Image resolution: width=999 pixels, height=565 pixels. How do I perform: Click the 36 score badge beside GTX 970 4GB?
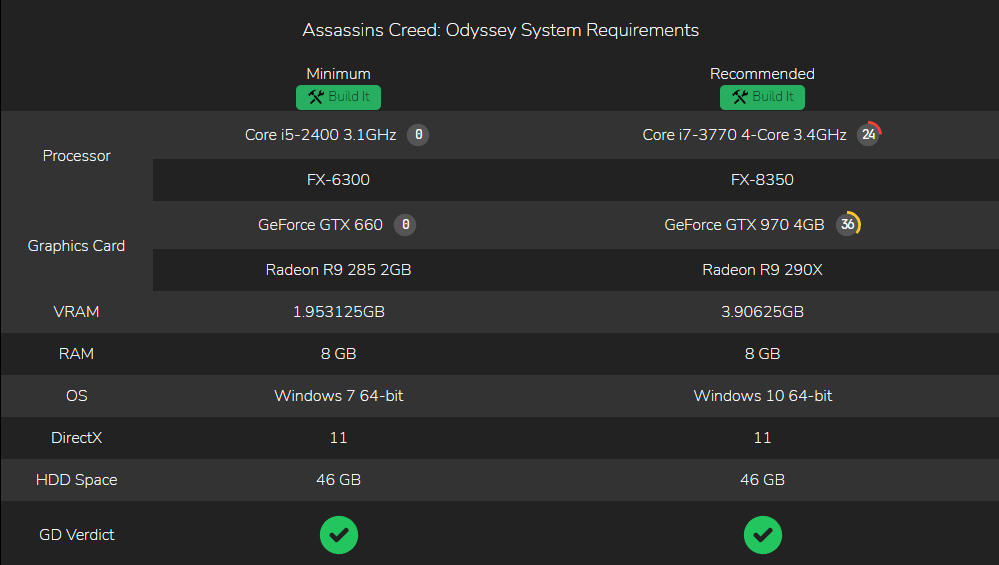[848, 224]
